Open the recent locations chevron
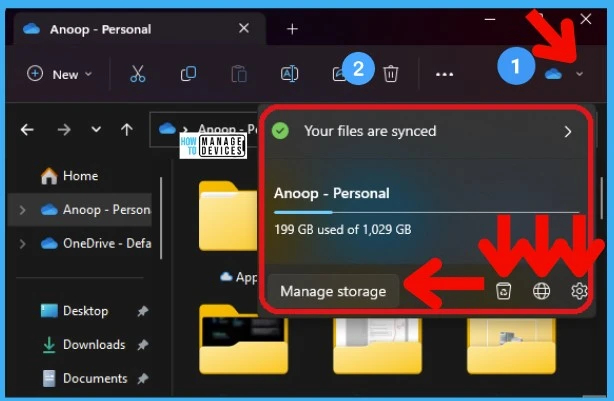This screenshot has height=401, width=614. tap(96, 129)
